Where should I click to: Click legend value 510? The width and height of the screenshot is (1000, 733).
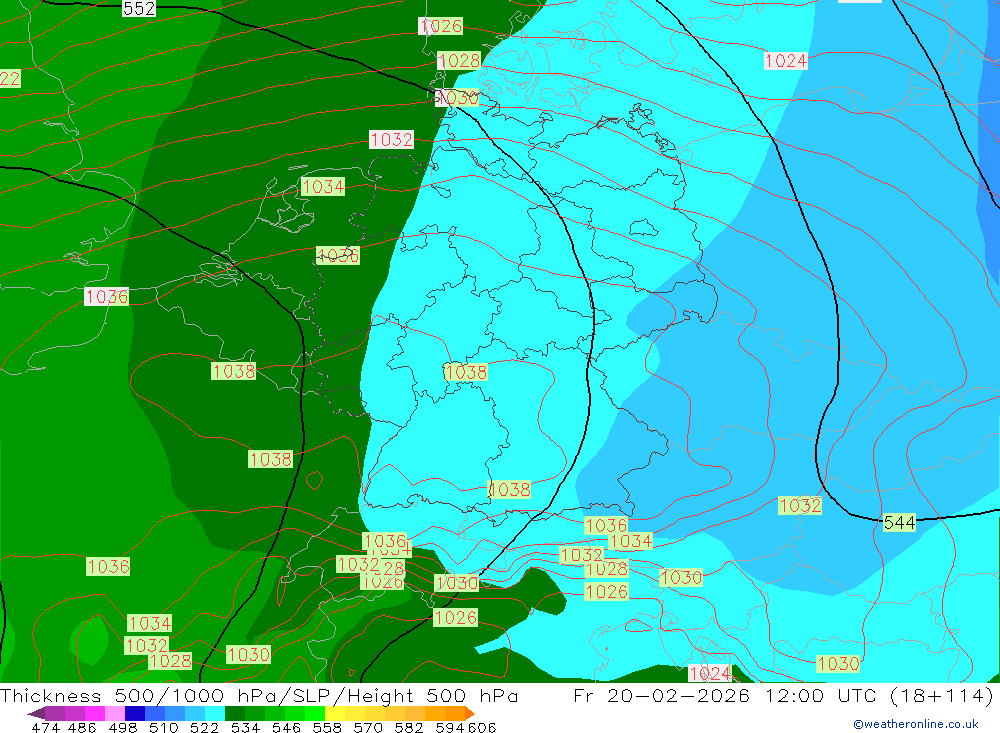163,728
